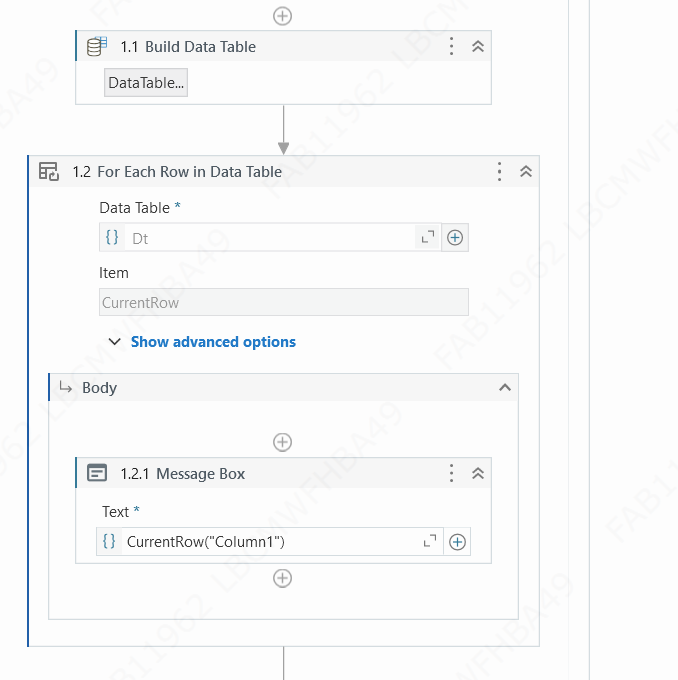The width and height of the screenshot is (678, 680).
Task: Click the add activity plus above Build Data Table
Action: tap(282, 16)
